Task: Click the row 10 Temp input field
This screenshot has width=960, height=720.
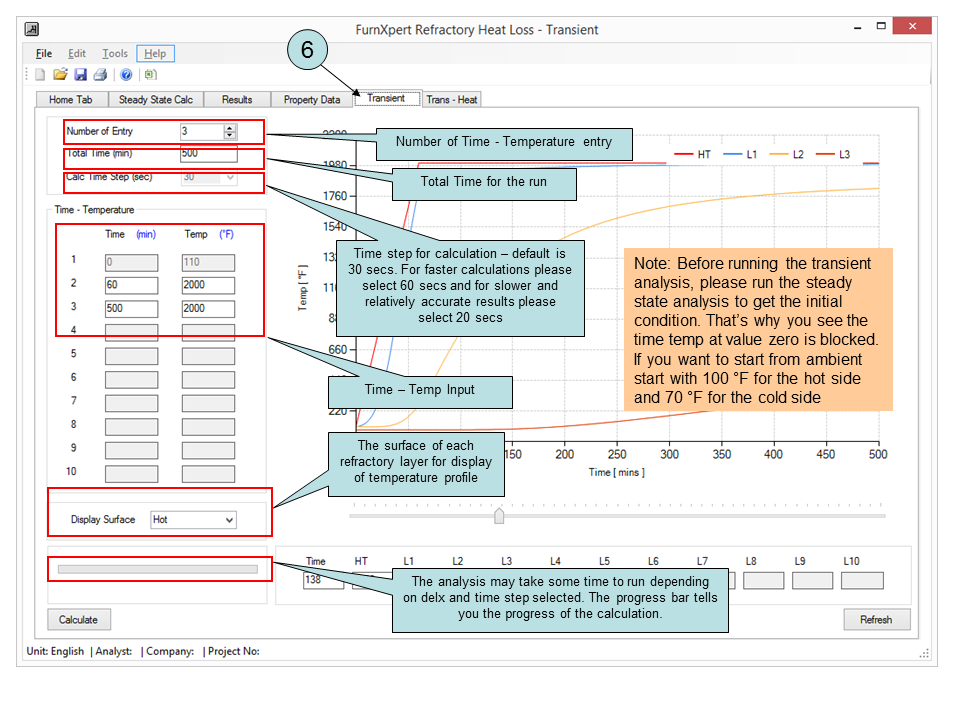Action: 208,474
